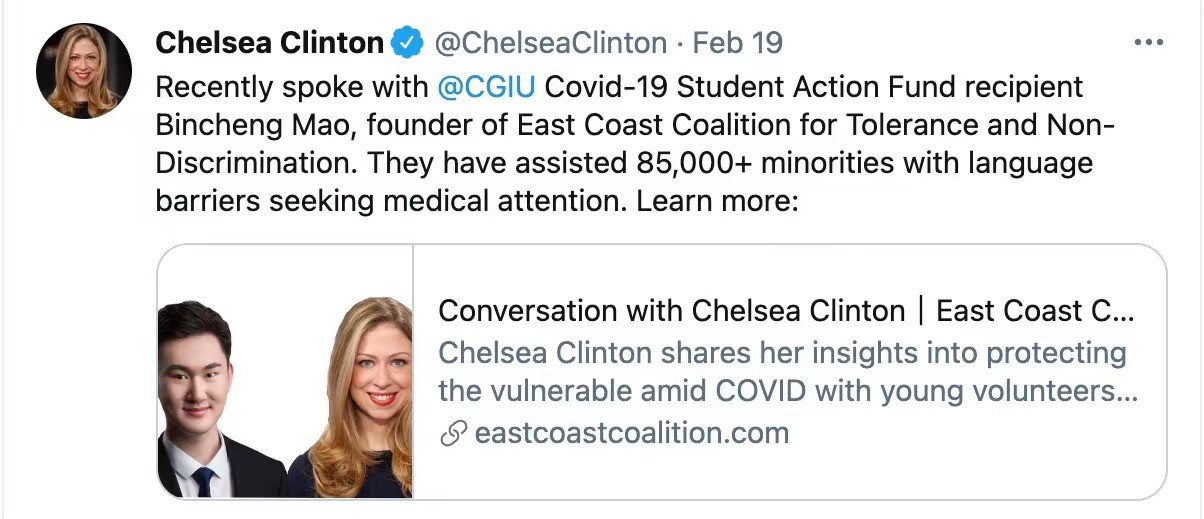
Task: Click the profile avatar beside the tweet
Action: click(84, 70)
